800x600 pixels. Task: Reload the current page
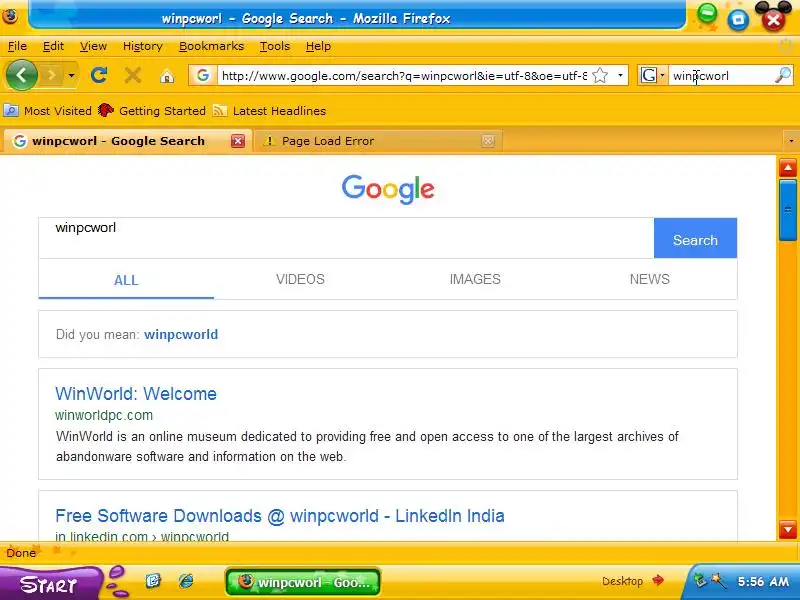(x=98, y=76)
